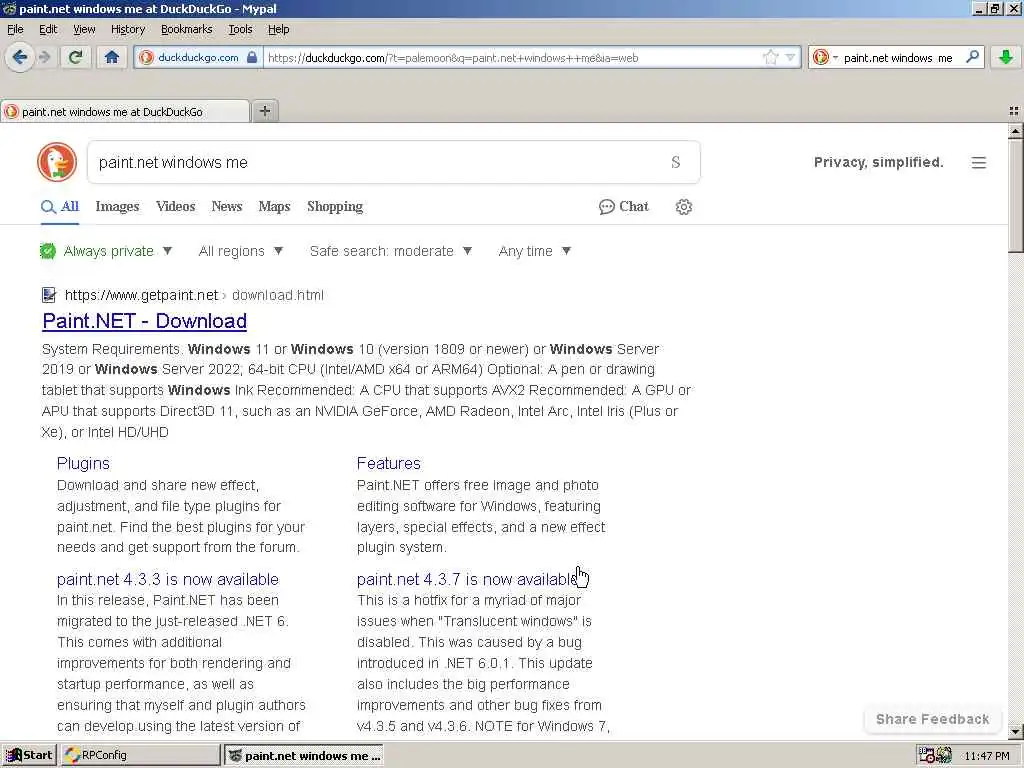Screen dimensions: 1024x768
Task: Go back with the browser back arrow
Action: (x=20, y=57)
